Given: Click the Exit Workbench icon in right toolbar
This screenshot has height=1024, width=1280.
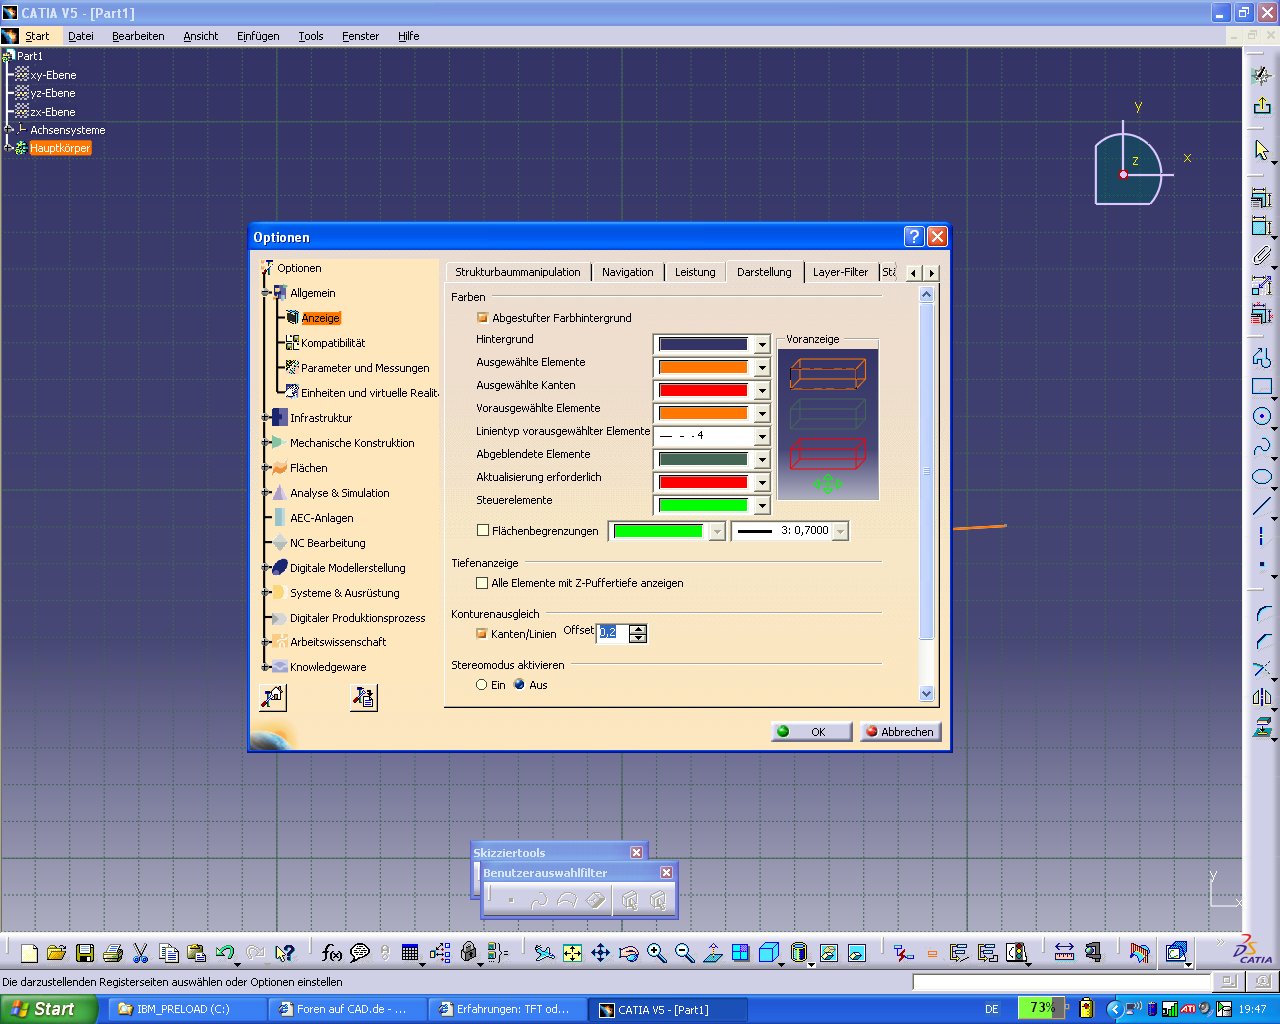Looking at the screenshot, I should (1262, 105).
